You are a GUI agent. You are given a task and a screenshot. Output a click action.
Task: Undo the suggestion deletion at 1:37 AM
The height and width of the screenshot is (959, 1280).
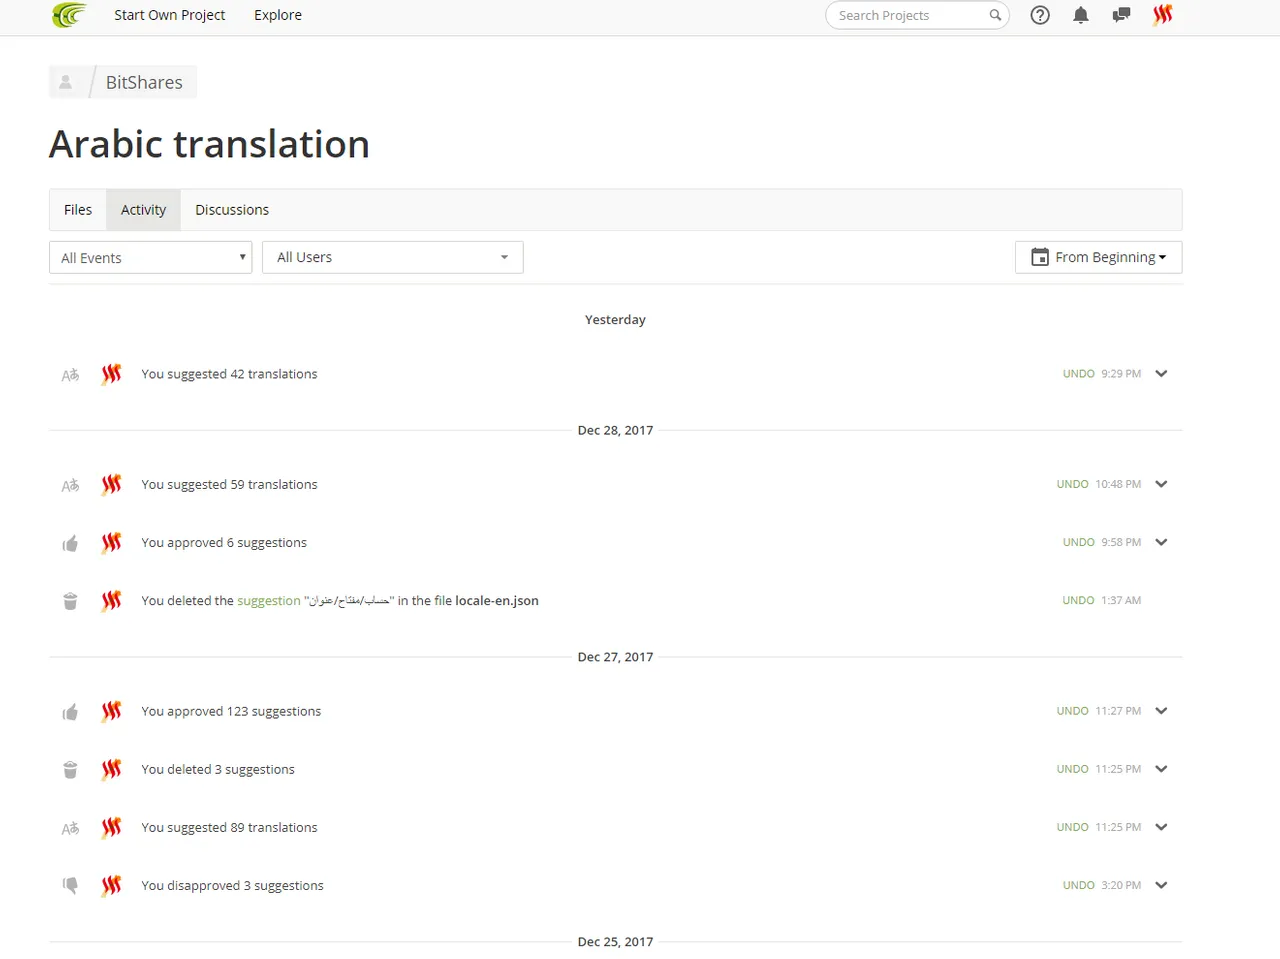coord(1078,600)
